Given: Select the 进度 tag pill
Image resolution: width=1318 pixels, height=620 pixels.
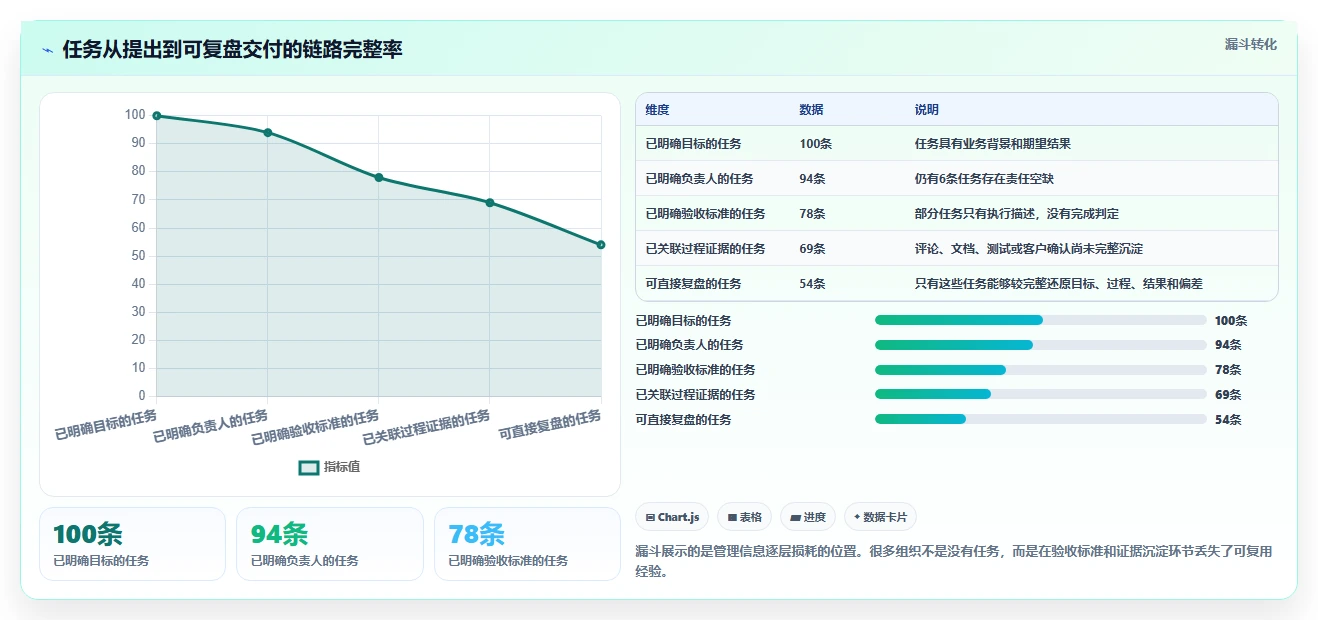Looking at the screenshot, I should 808,517.
